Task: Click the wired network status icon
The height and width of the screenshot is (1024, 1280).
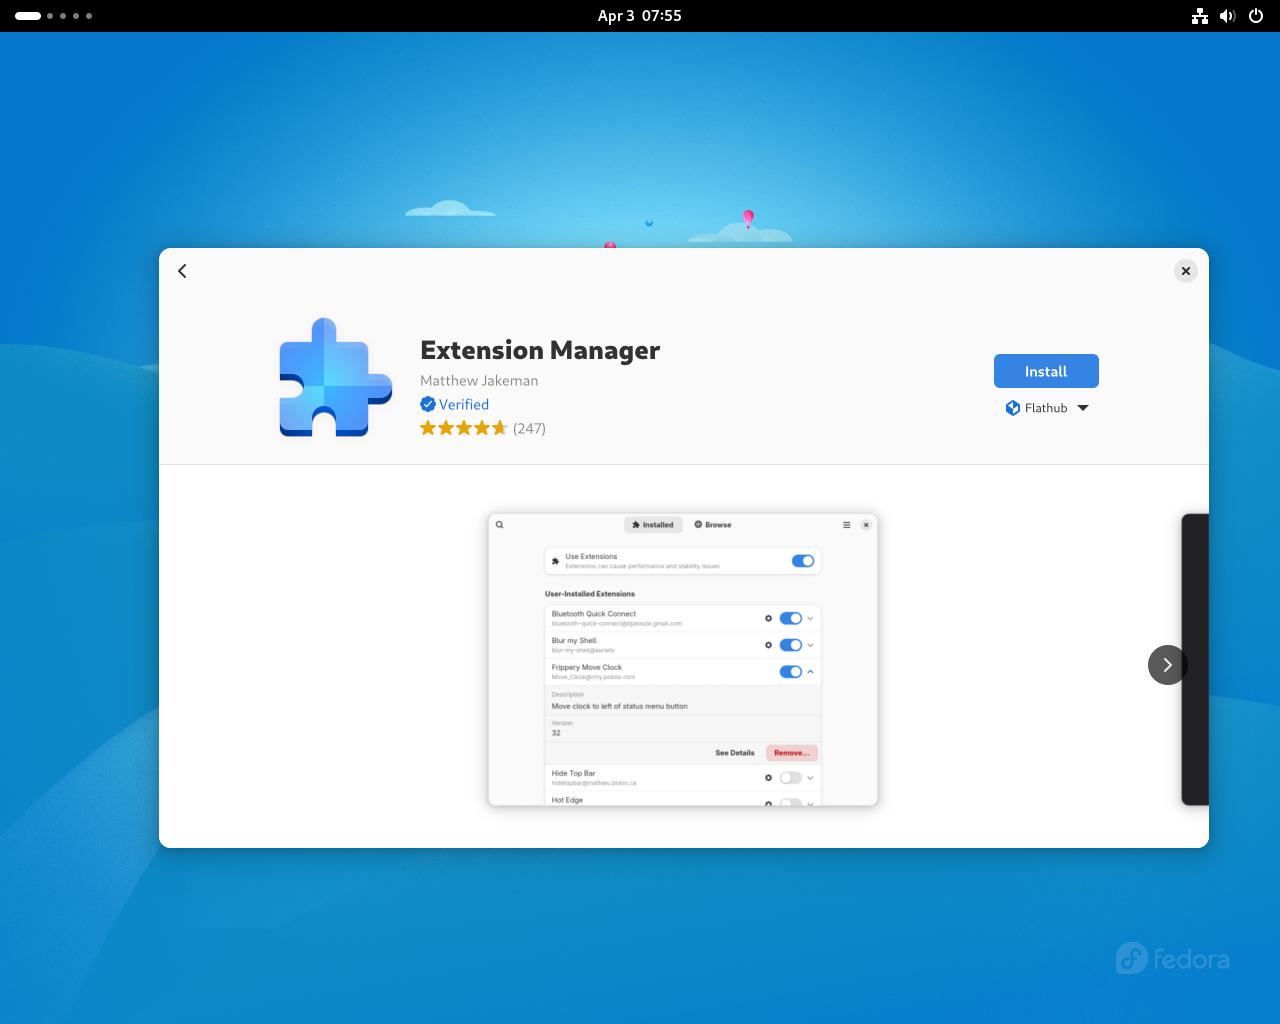Action: click(x=1200, y=16)
